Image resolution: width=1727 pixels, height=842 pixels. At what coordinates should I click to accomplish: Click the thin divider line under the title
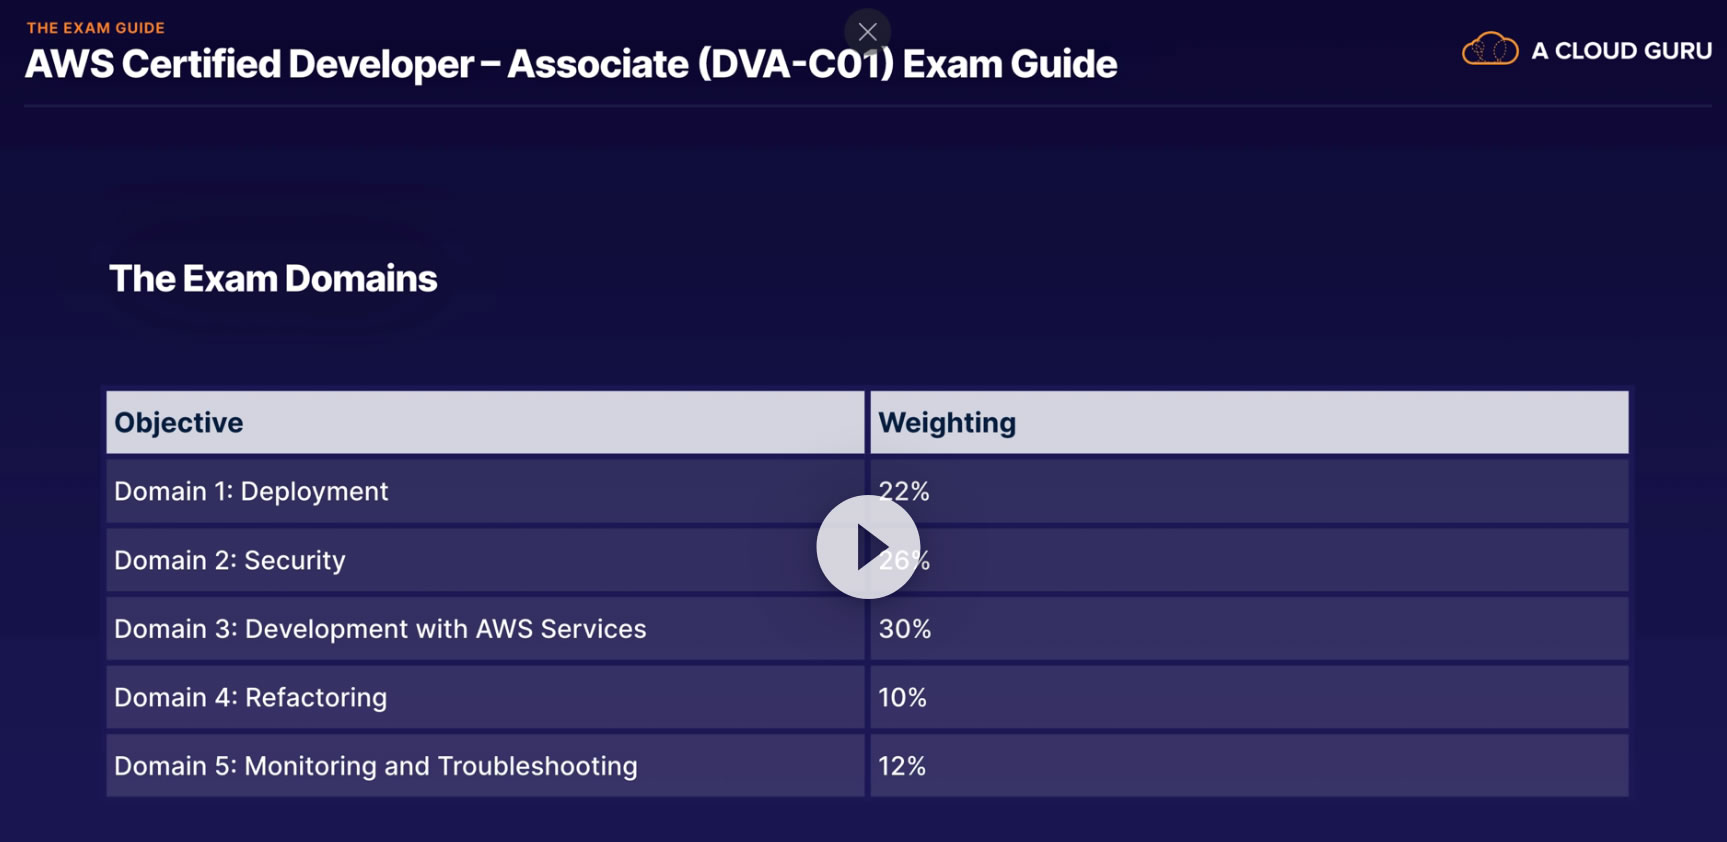click(867, 105)
